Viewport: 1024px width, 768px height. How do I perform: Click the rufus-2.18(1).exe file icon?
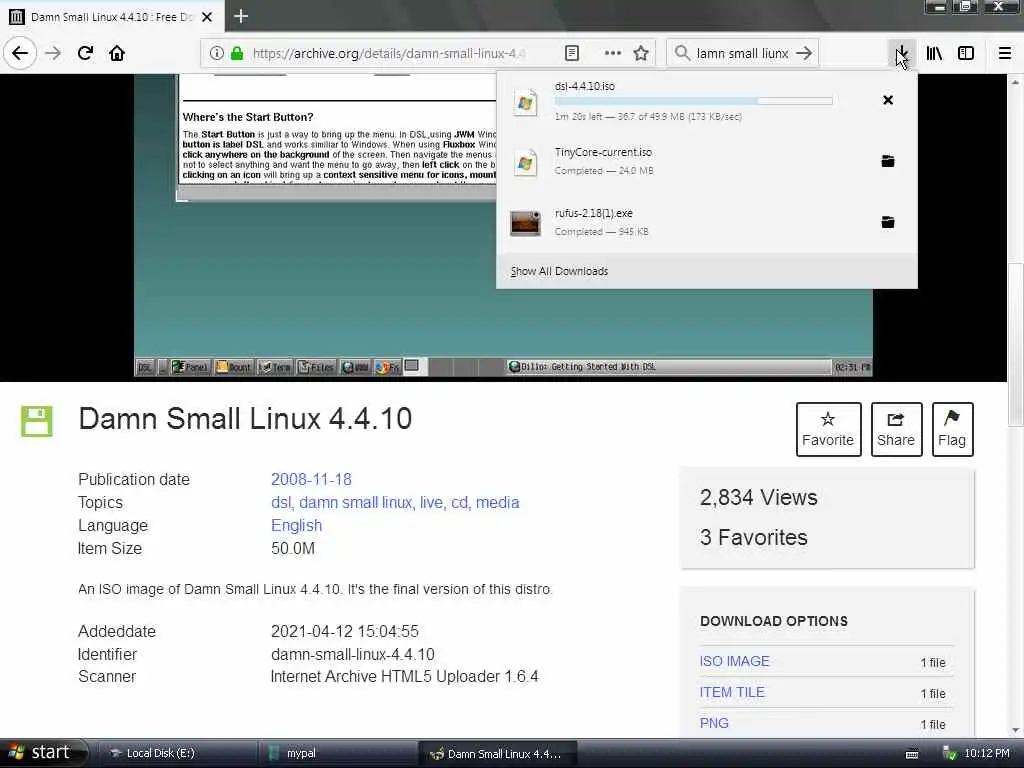(525, 223)
